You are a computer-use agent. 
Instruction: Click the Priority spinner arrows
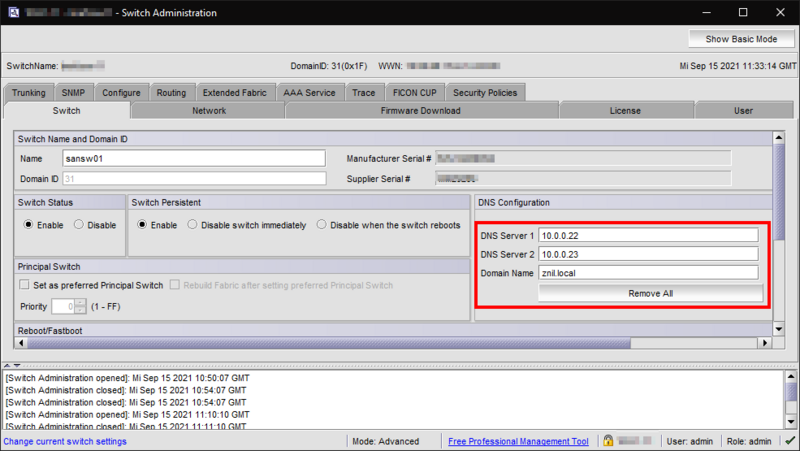(x=95, y=306)
